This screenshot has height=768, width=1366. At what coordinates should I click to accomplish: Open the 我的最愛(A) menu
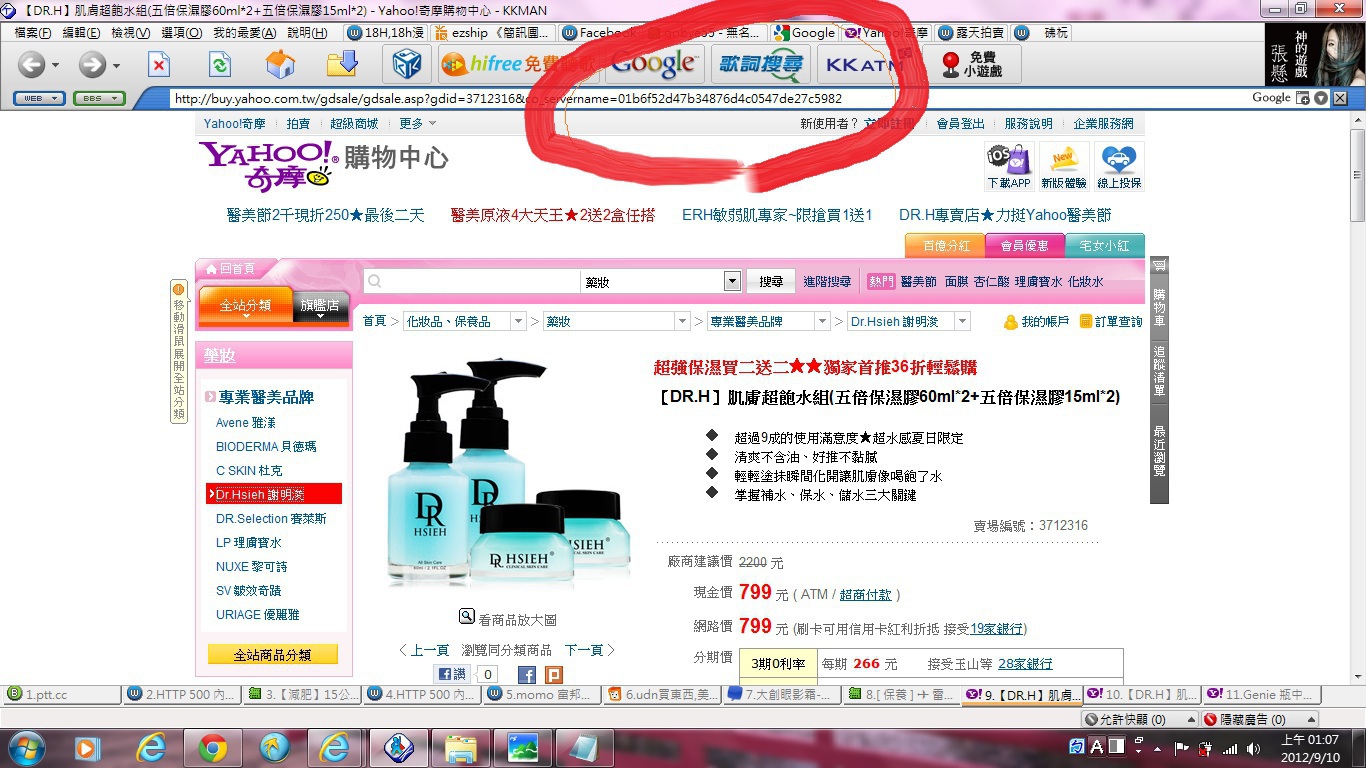tap(244, 33)
